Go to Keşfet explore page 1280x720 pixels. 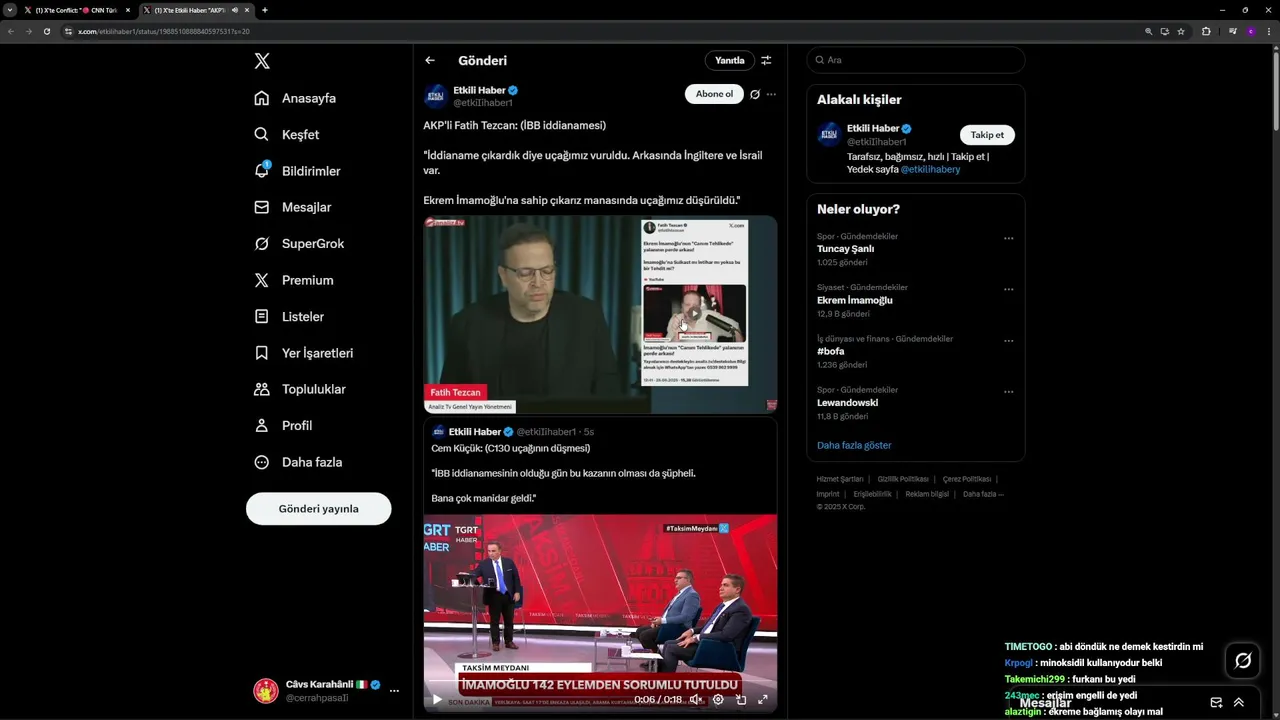pos(287,134)
